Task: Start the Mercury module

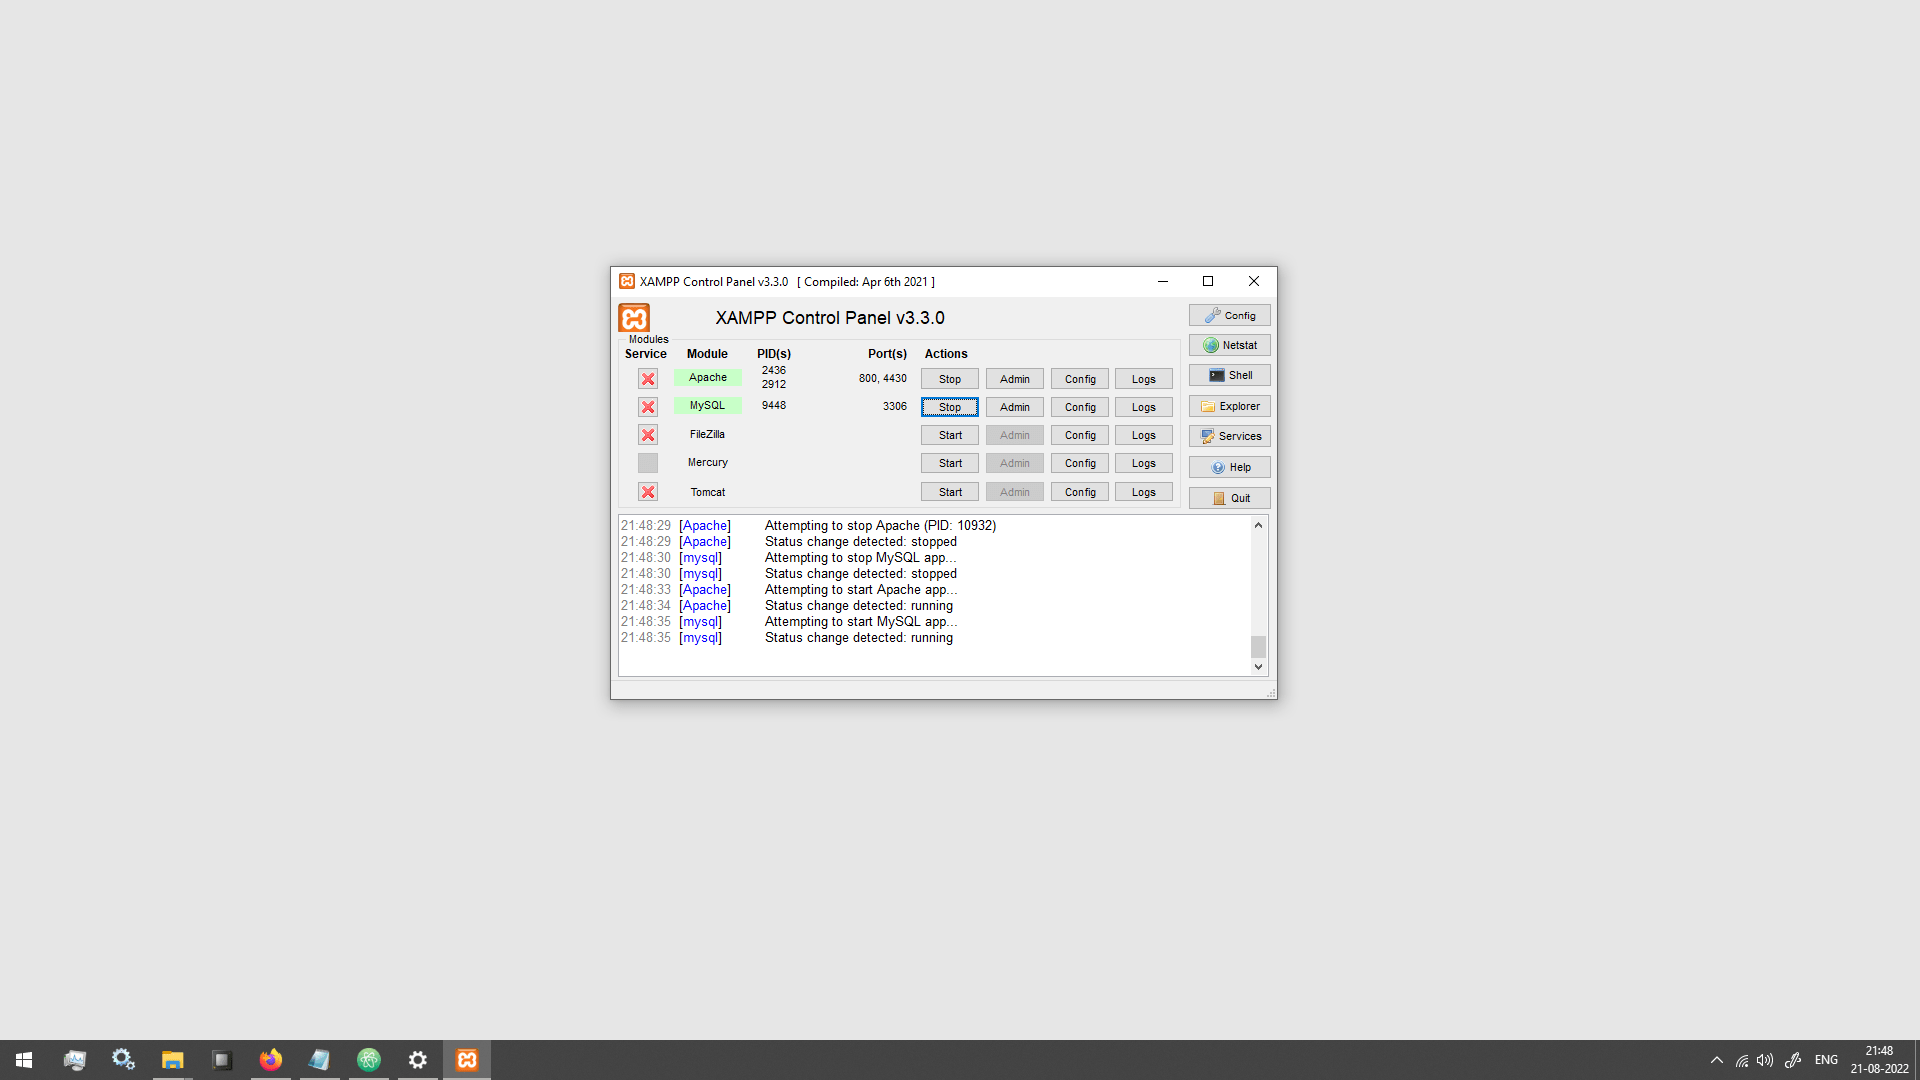Action: pos(949,463)
